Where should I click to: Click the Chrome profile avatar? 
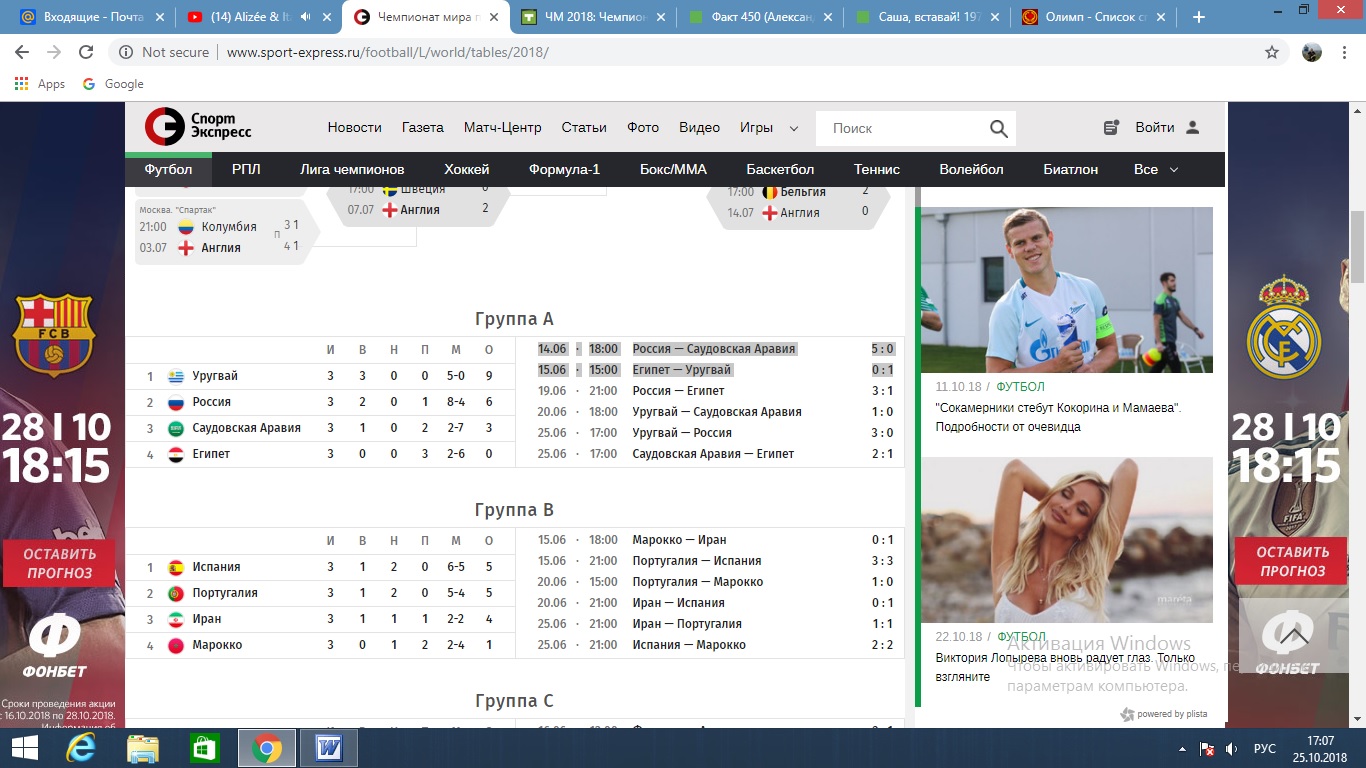coord(1312,52)
